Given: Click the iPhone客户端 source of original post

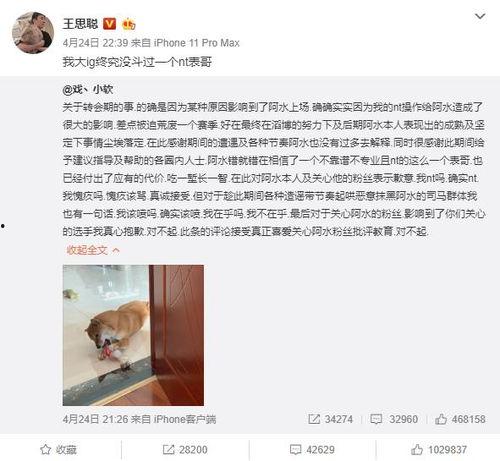Looking at the screenshot, I should [185, 419].
